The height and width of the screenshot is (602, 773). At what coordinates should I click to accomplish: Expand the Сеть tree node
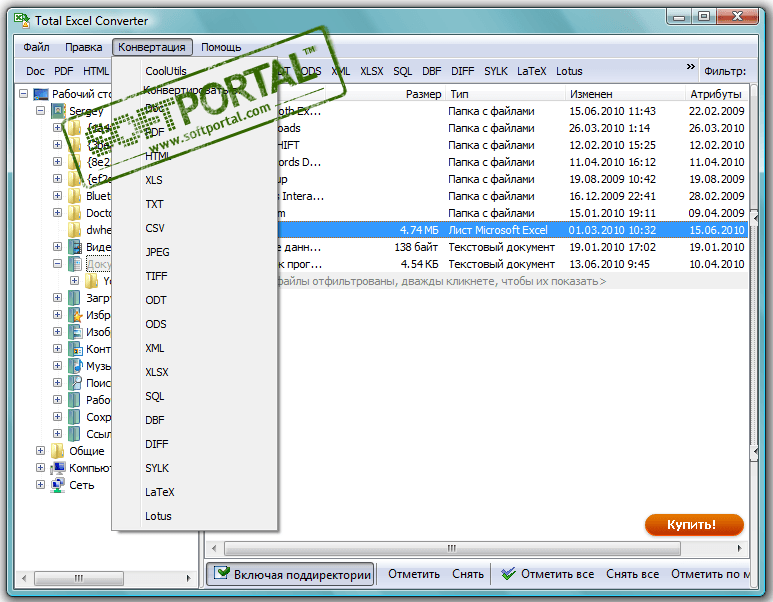coord(40,485)
